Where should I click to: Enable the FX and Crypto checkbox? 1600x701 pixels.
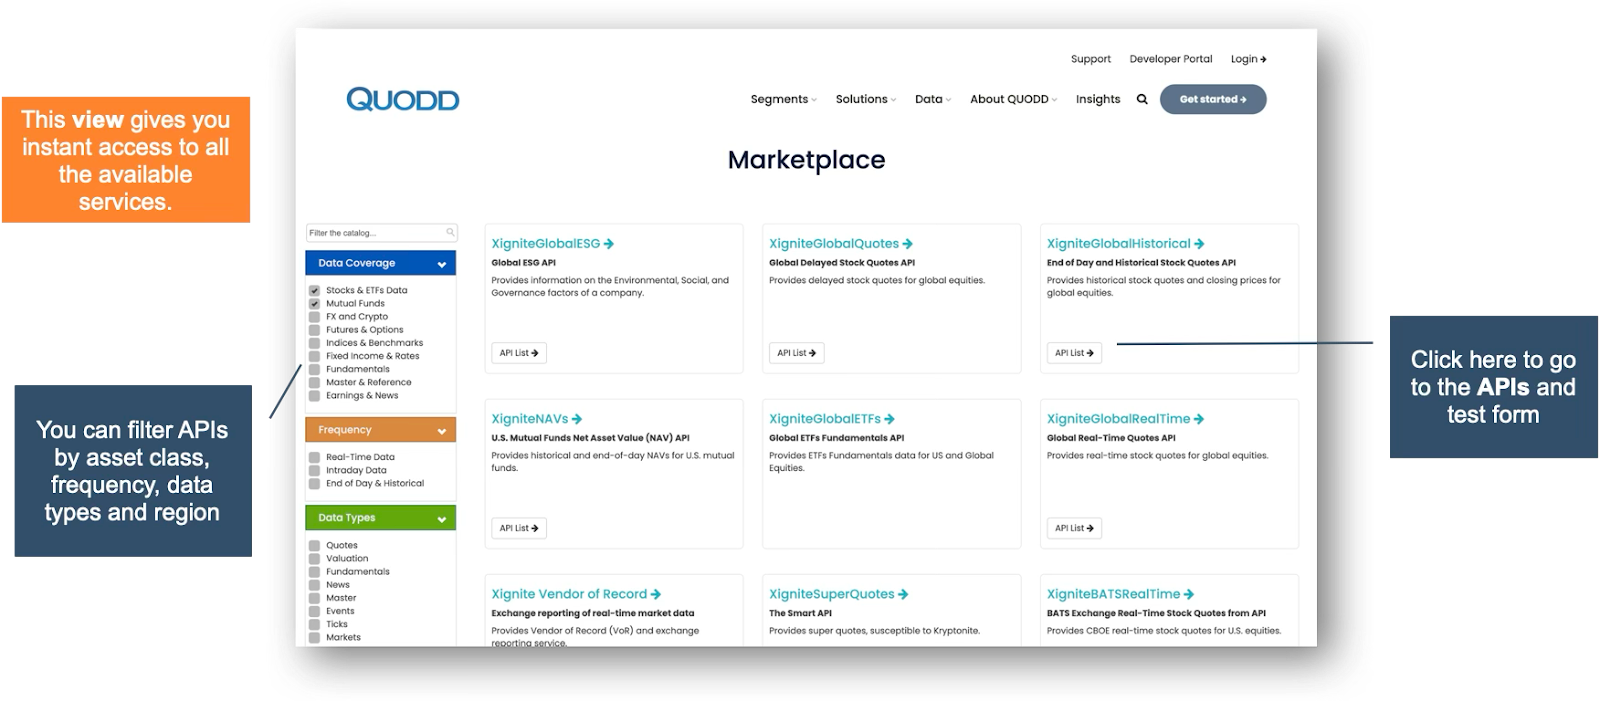(314, 317)
